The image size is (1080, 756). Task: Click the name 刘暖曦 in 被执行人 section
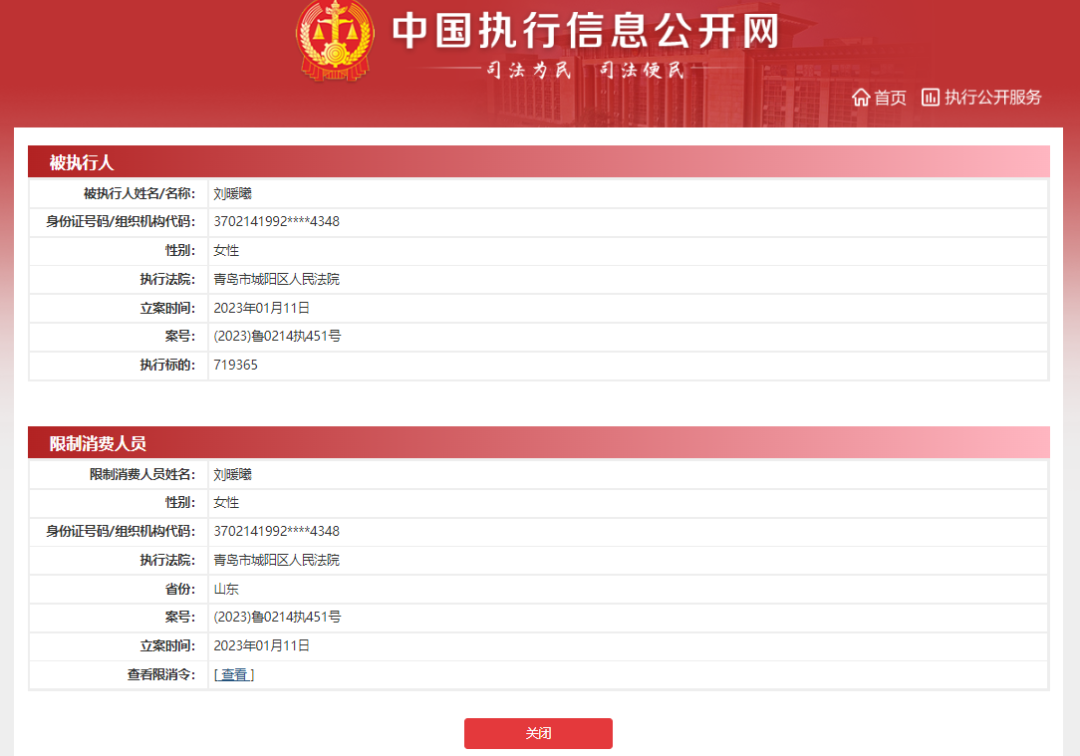point(232,192)
